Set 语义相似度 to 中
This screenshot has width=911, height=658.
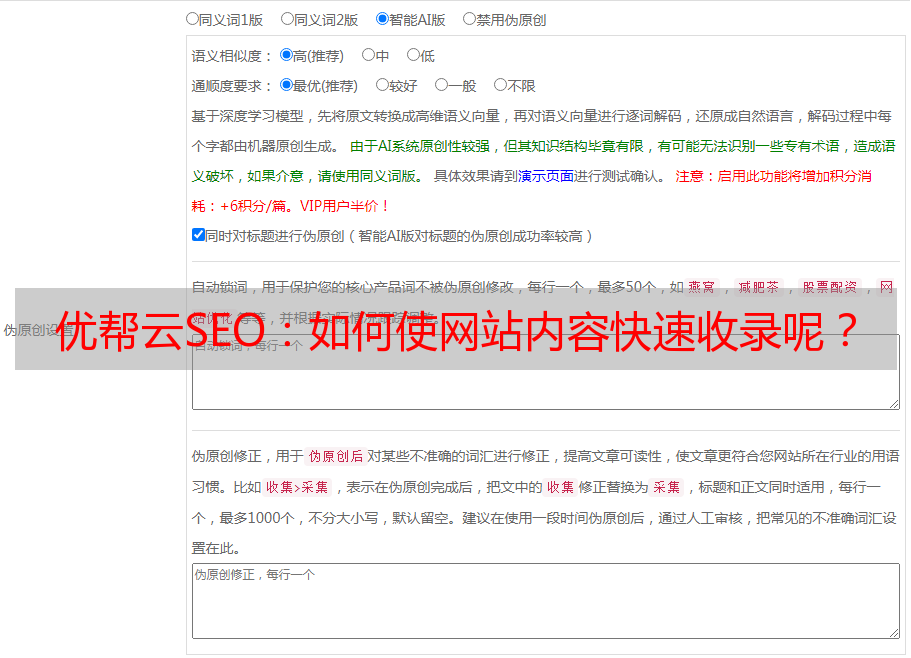click(x=368, y=55)
